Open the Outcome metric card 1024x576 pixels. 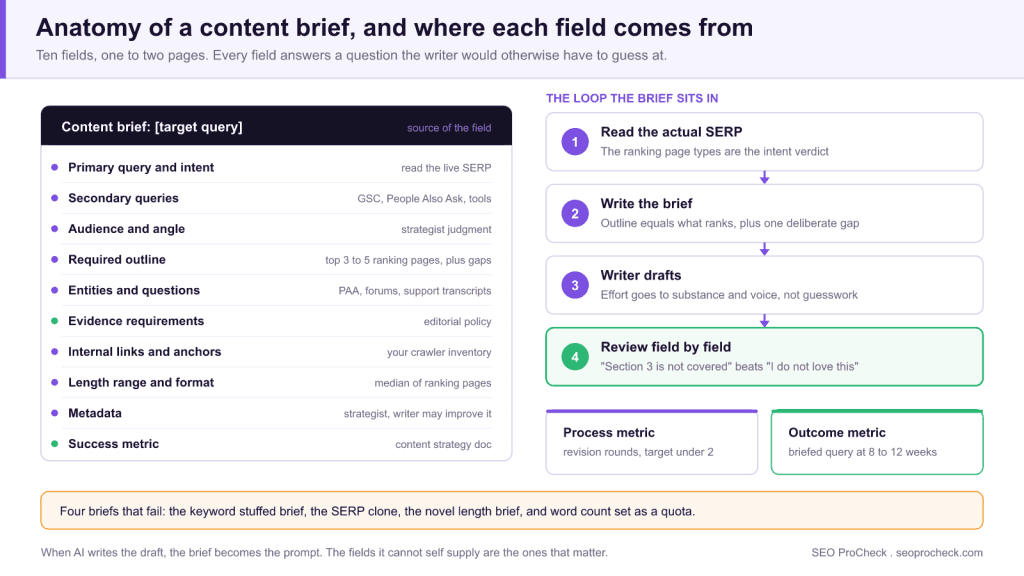877,442
